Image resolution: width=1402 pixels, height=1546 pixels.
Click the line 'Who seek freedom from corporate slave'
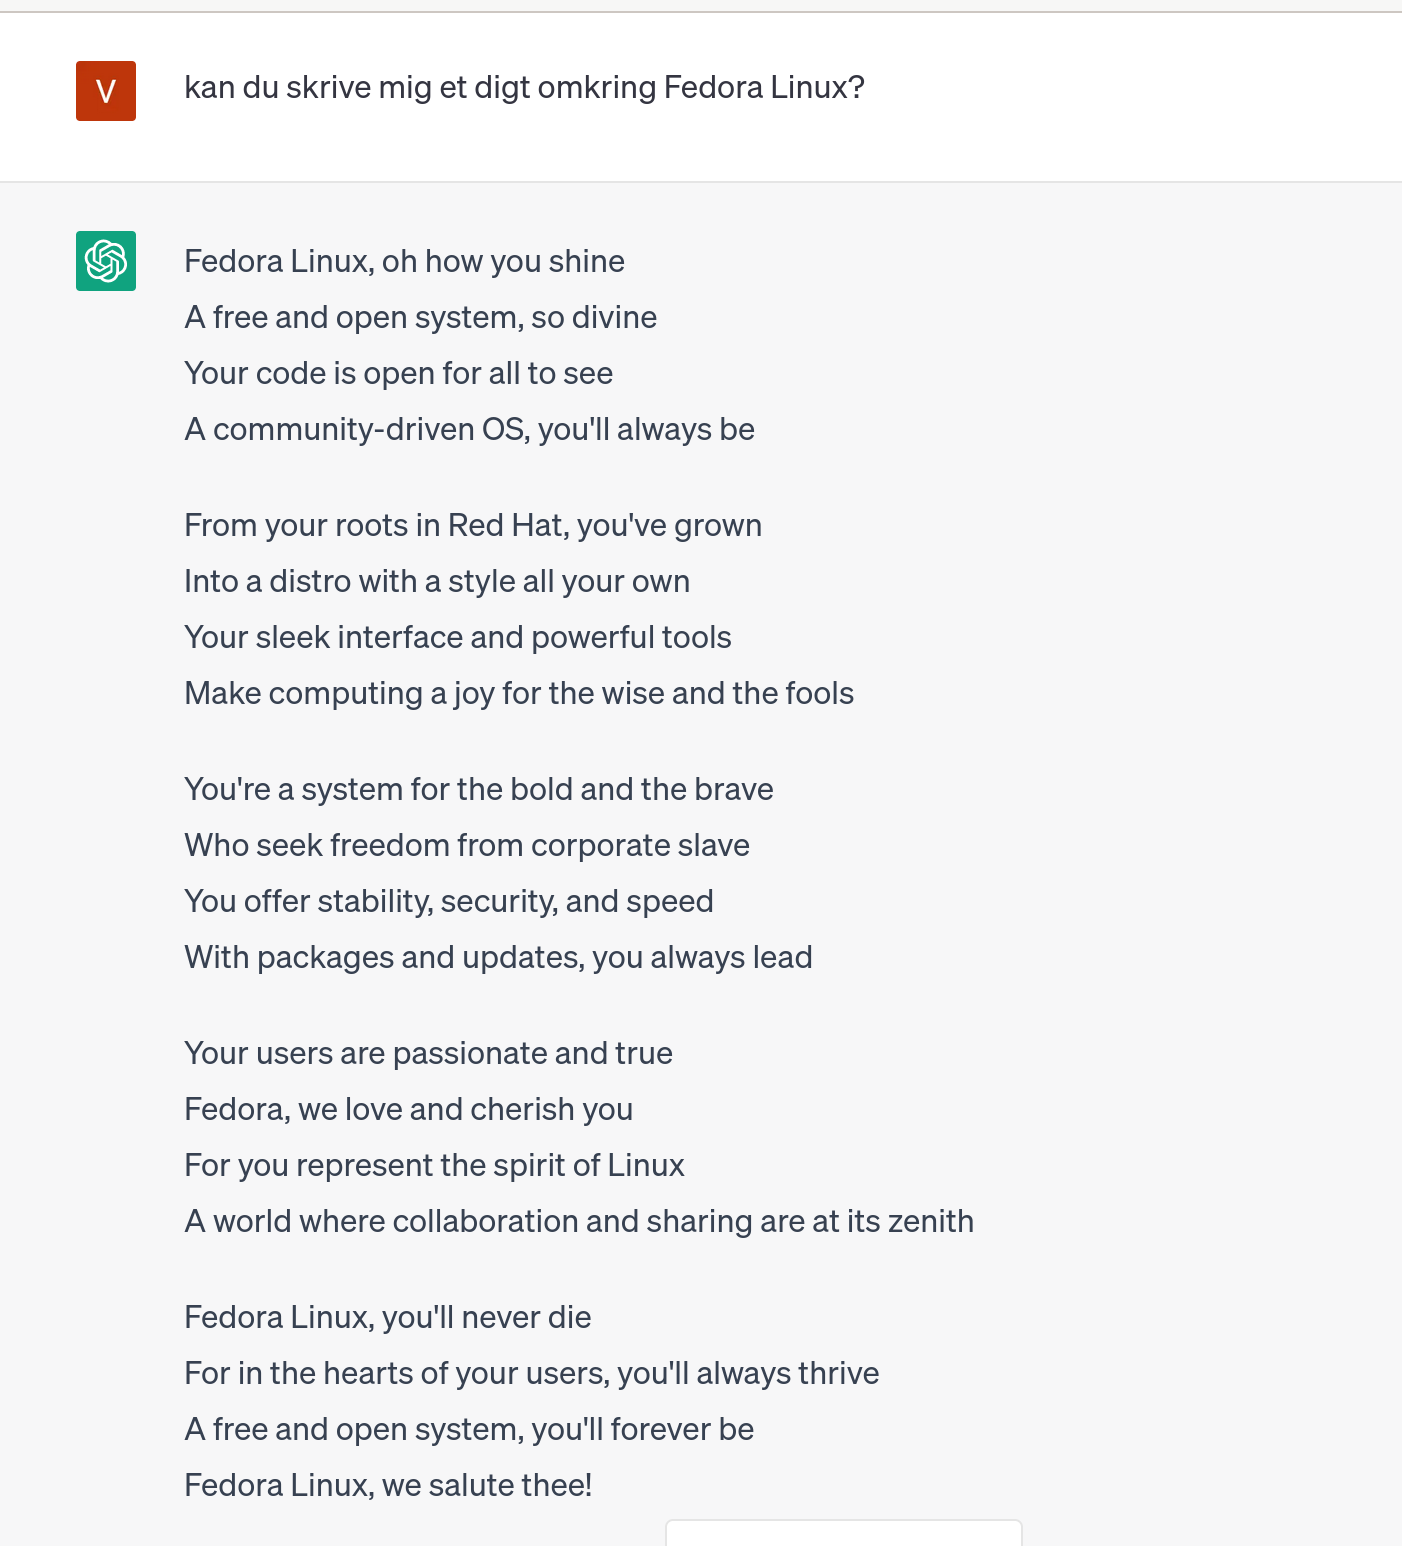pos(467,845)
